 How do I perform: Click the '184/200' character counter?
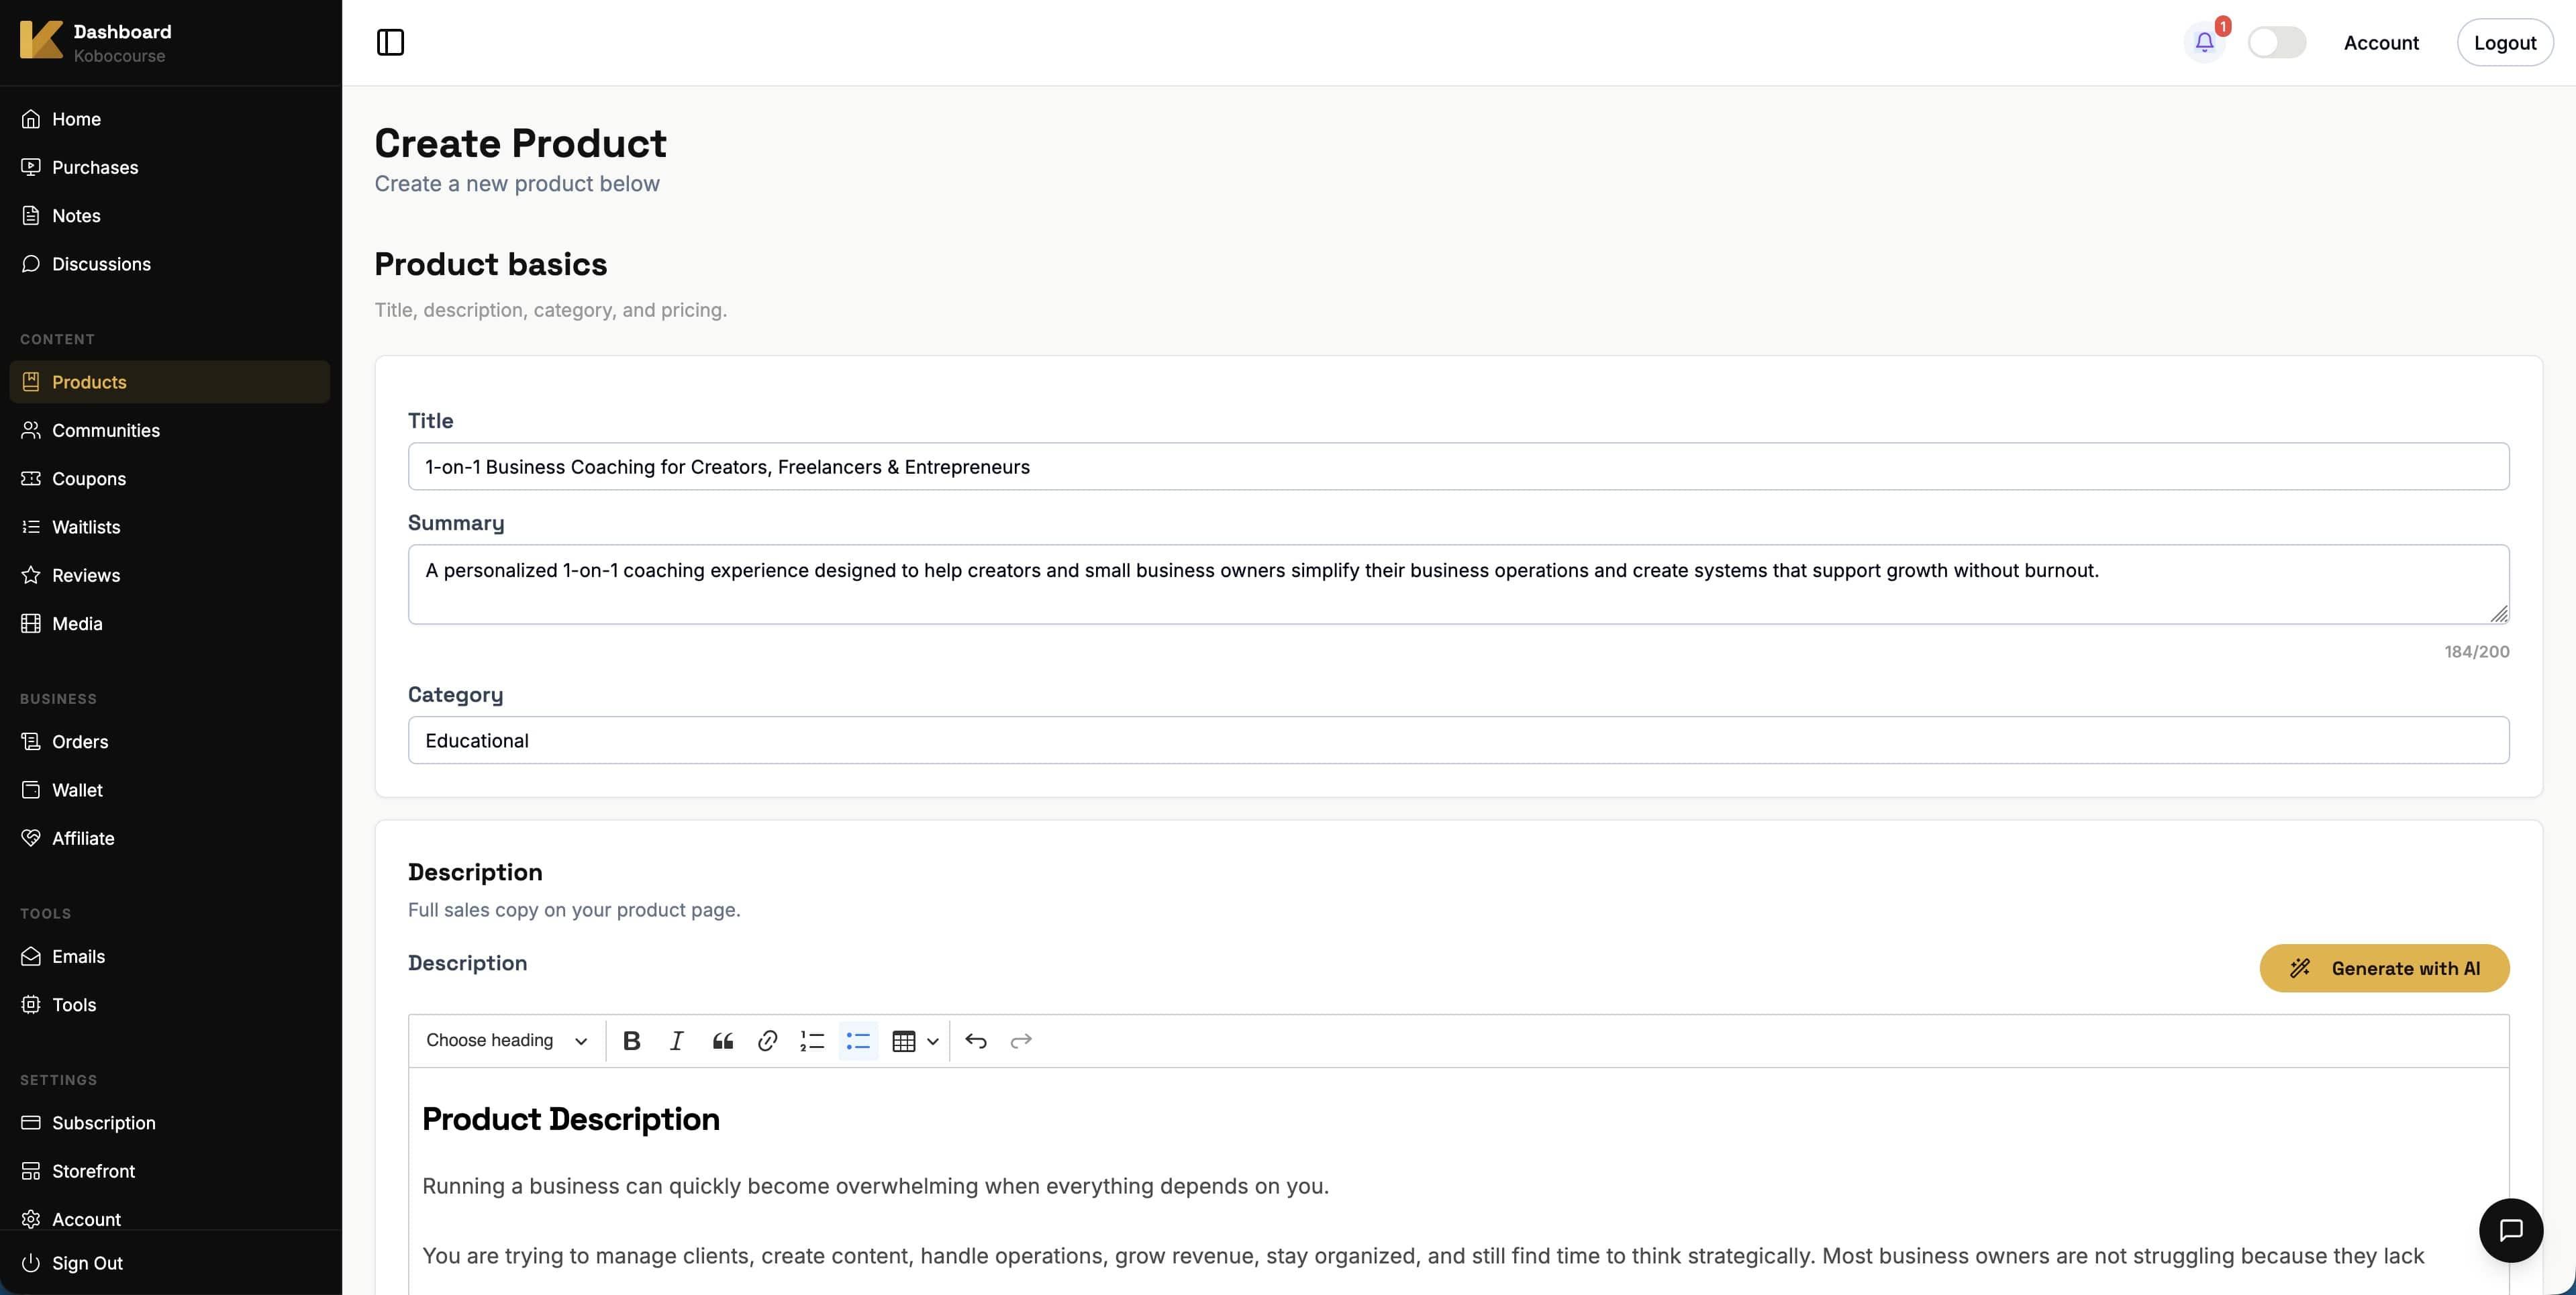tap(2477, 652)
